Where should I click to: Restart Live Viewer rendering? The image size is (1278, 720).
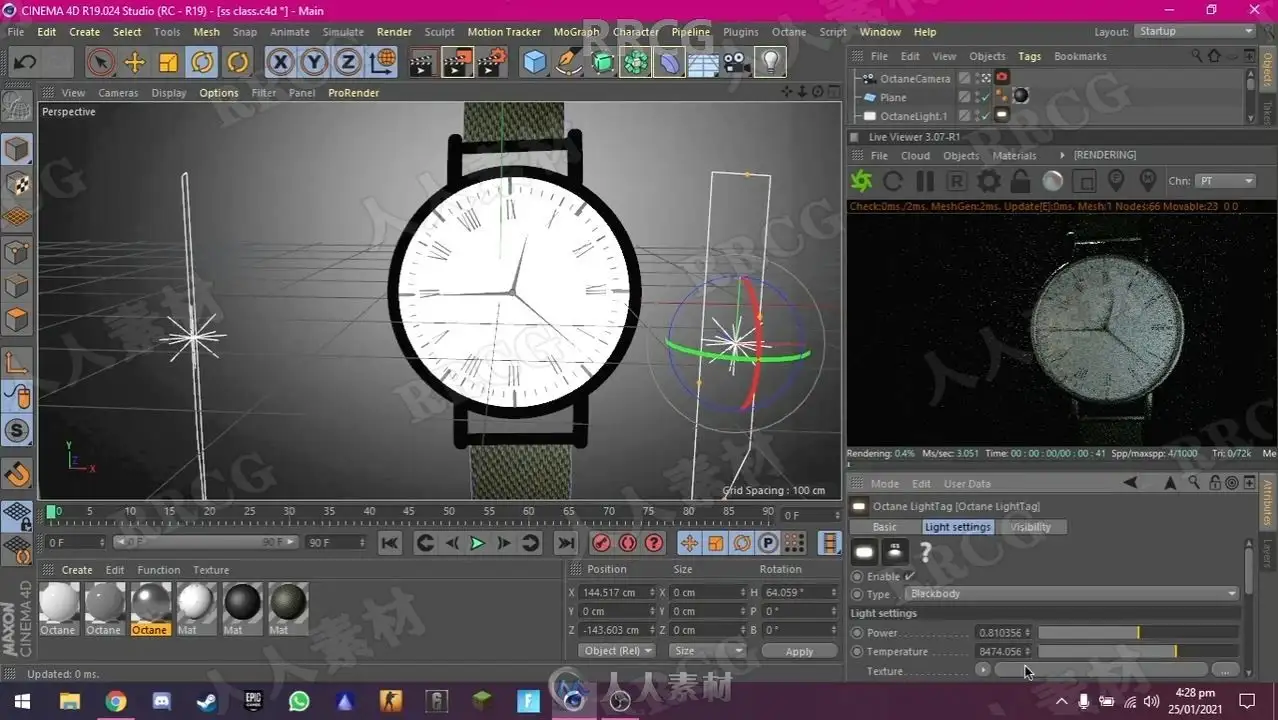coord(893,181)
